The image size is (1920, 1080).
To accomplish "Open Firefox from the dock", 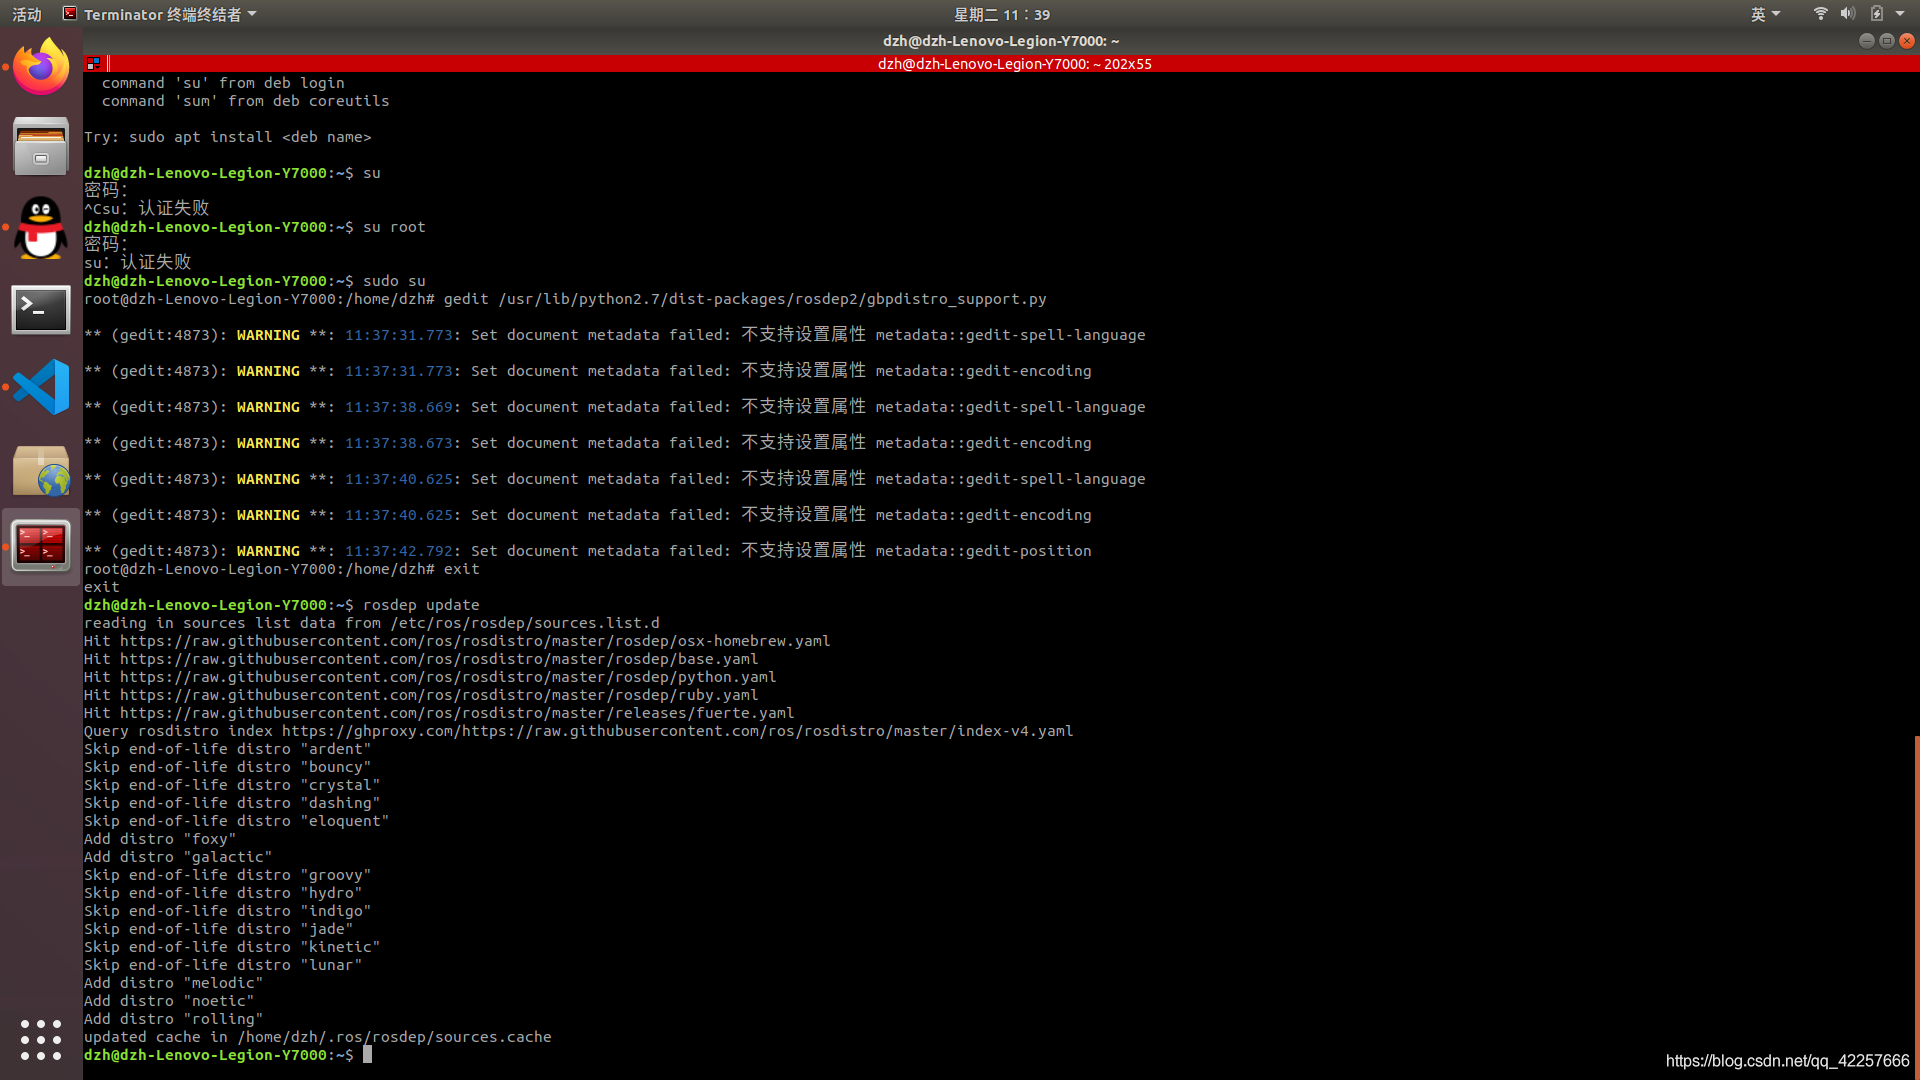I will (x=41, y=67).
